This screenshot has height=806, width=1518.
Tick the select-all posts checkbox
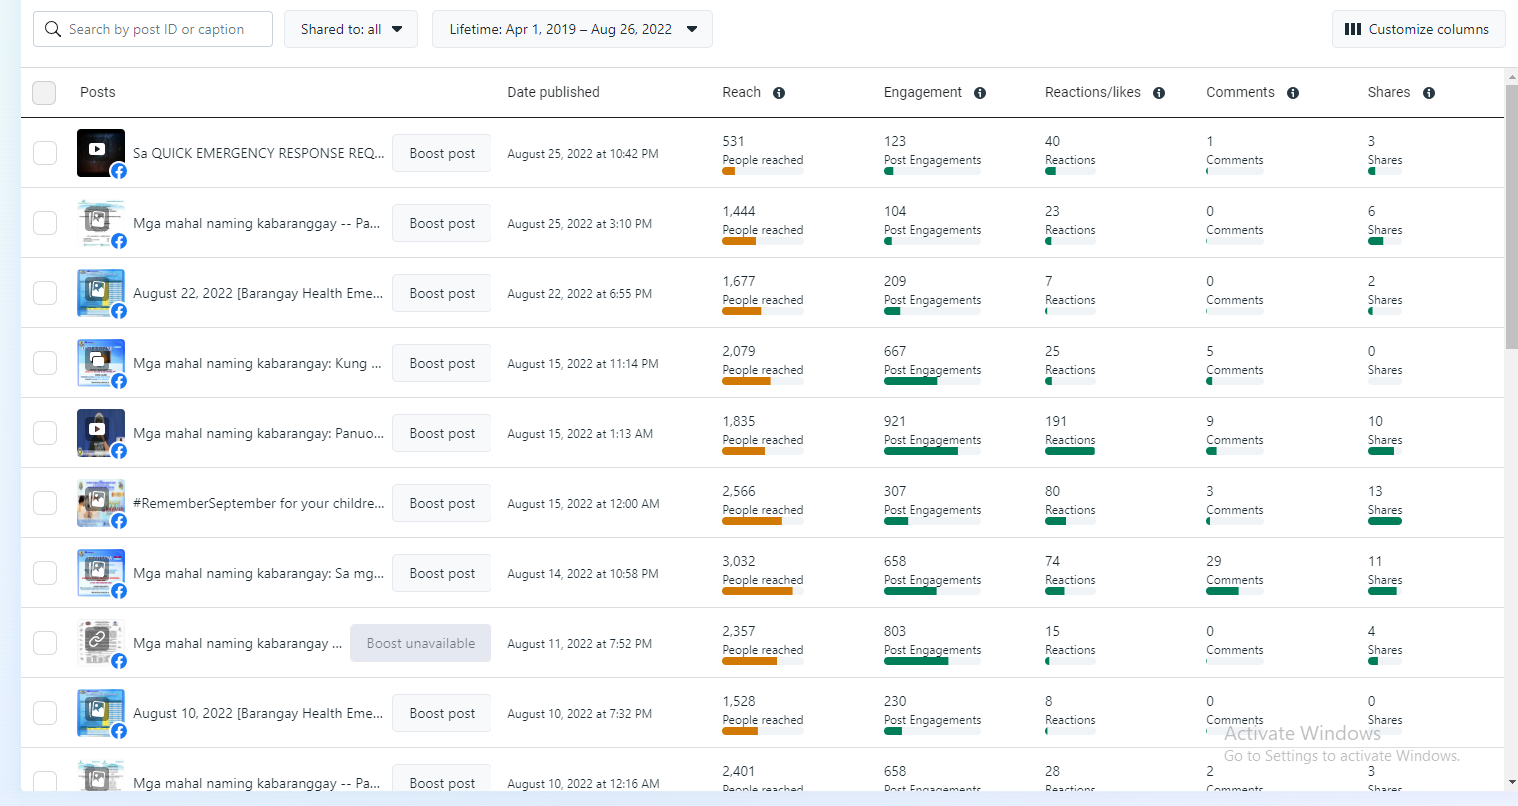tap(44, 93)
